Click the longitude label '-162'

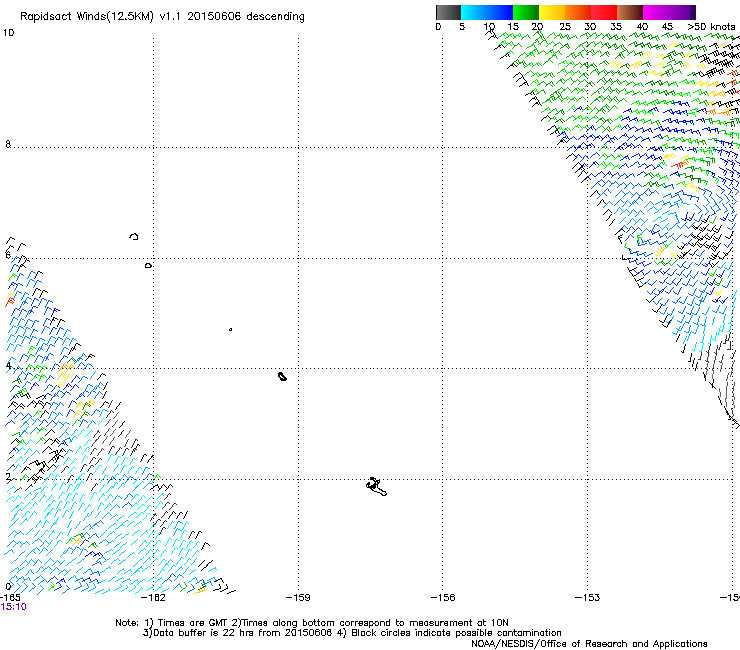153,598
